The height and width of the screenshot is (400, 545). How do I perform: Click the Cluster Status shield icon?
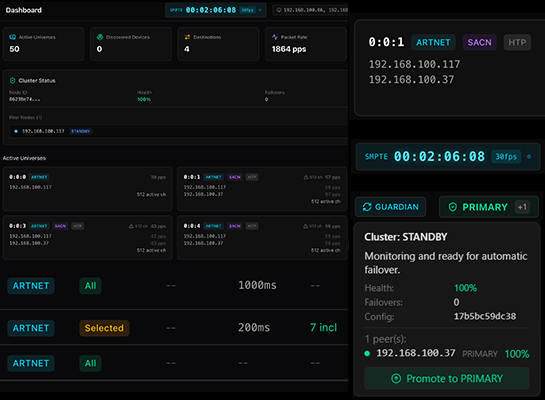(13, 81)
